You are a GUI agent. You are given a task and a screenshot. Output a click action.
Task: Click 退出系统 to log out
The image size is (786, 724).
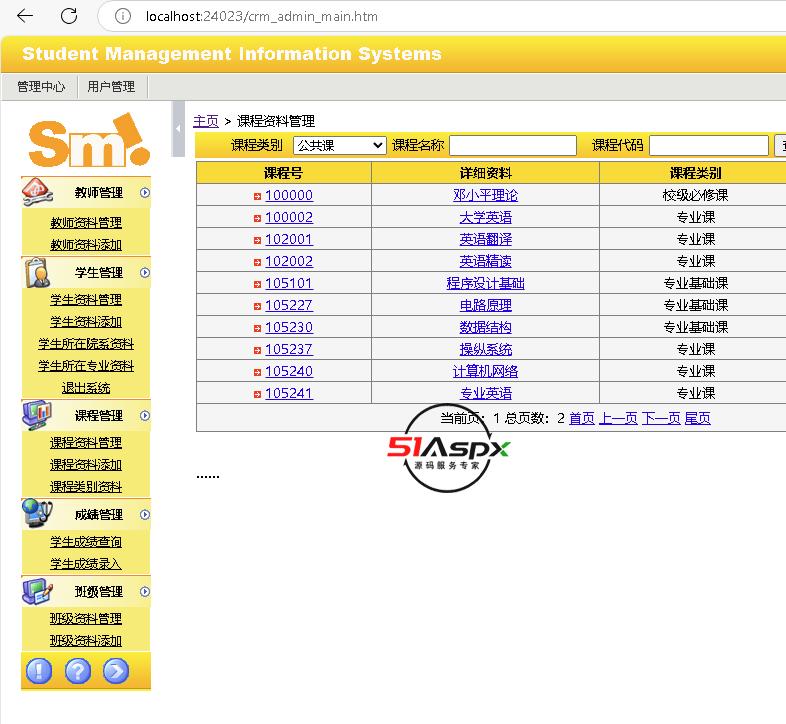(86, 388)
